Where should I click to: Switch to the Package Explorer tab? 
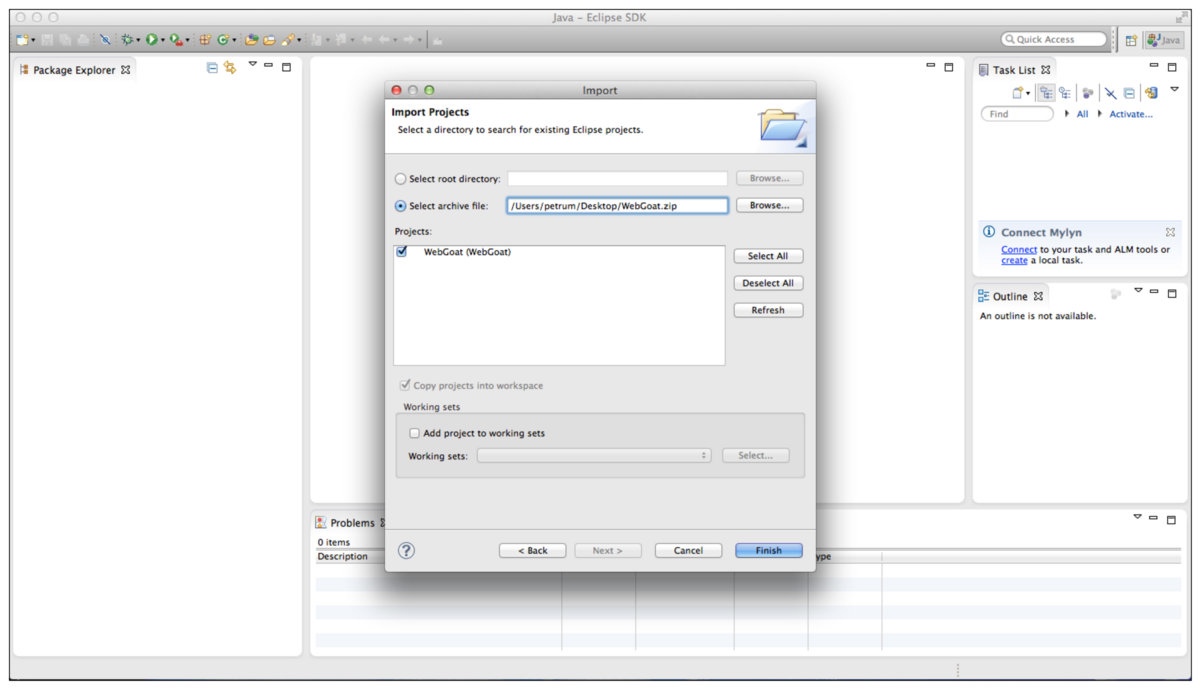coord(76,70)
